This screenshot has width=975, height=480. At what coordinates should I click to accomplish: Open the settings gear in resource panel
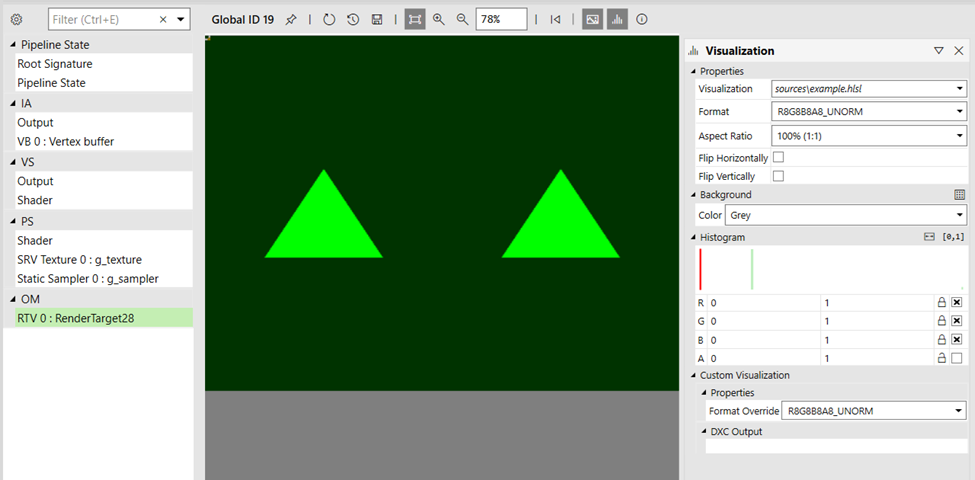(x=17, y=20)
